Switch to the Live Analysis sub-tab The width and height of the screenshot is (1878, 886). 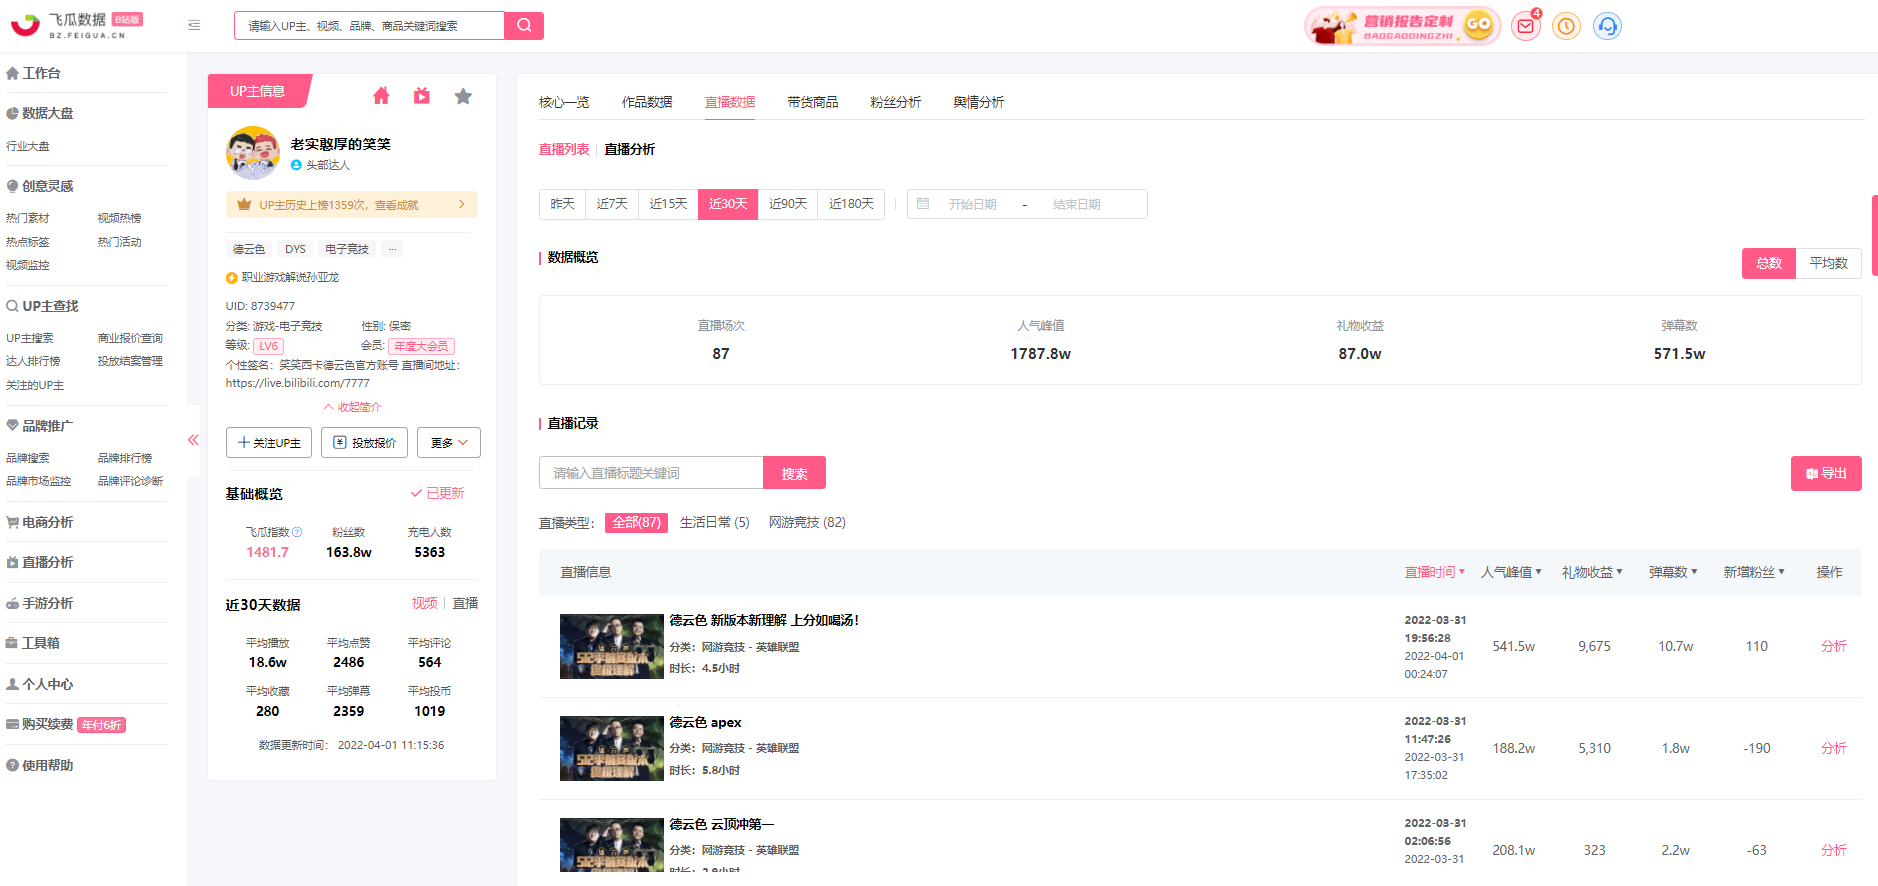(630, 149)
